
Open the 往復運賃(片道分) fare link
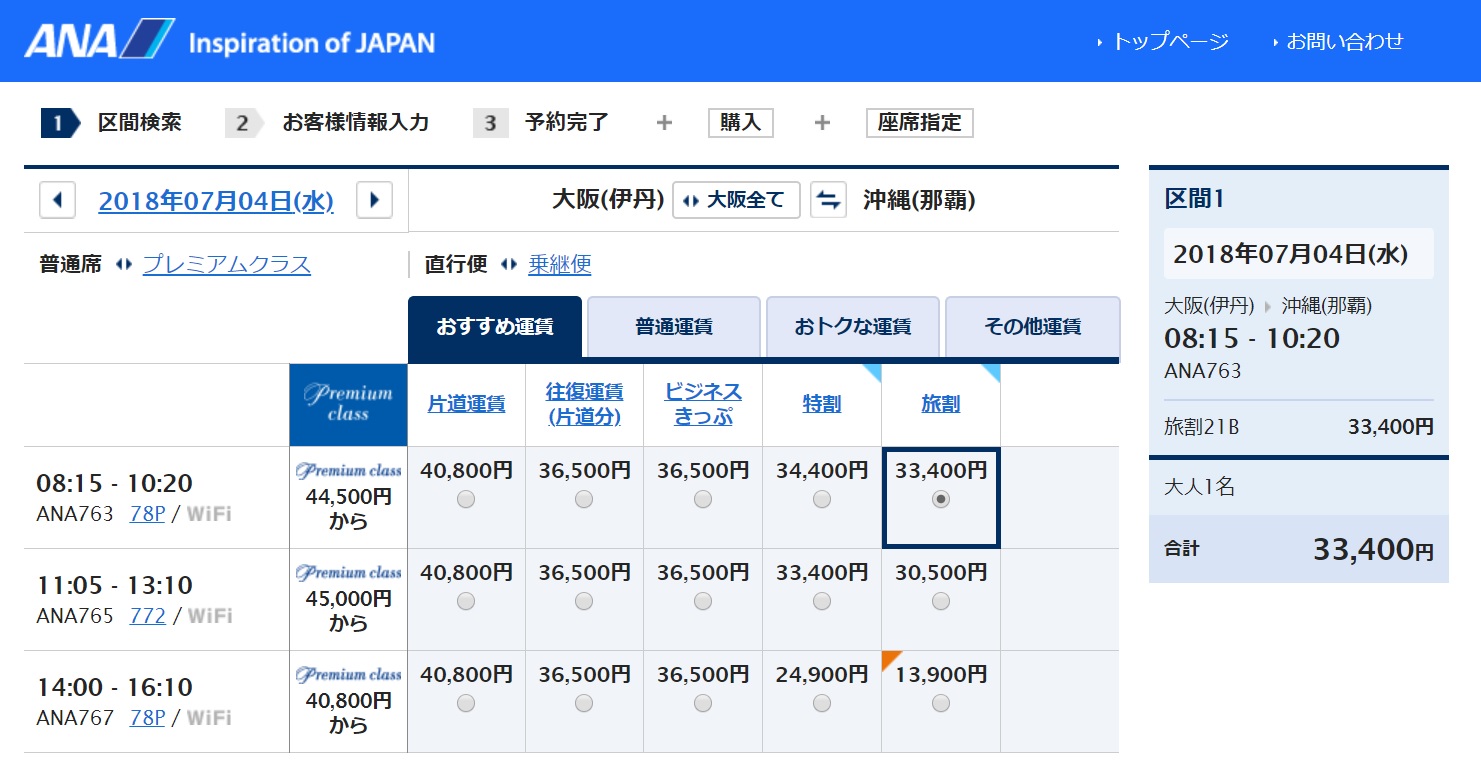tap(584, 404)
